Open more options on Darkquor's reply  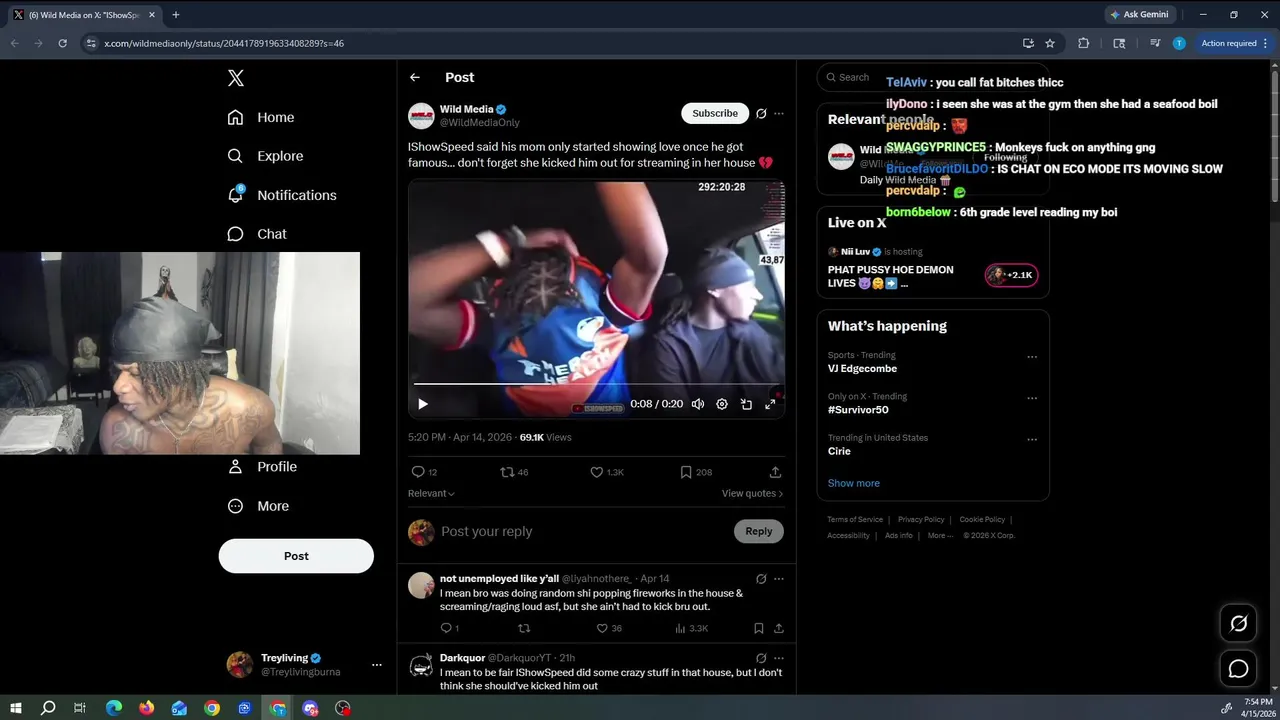(x=779, y=658)
